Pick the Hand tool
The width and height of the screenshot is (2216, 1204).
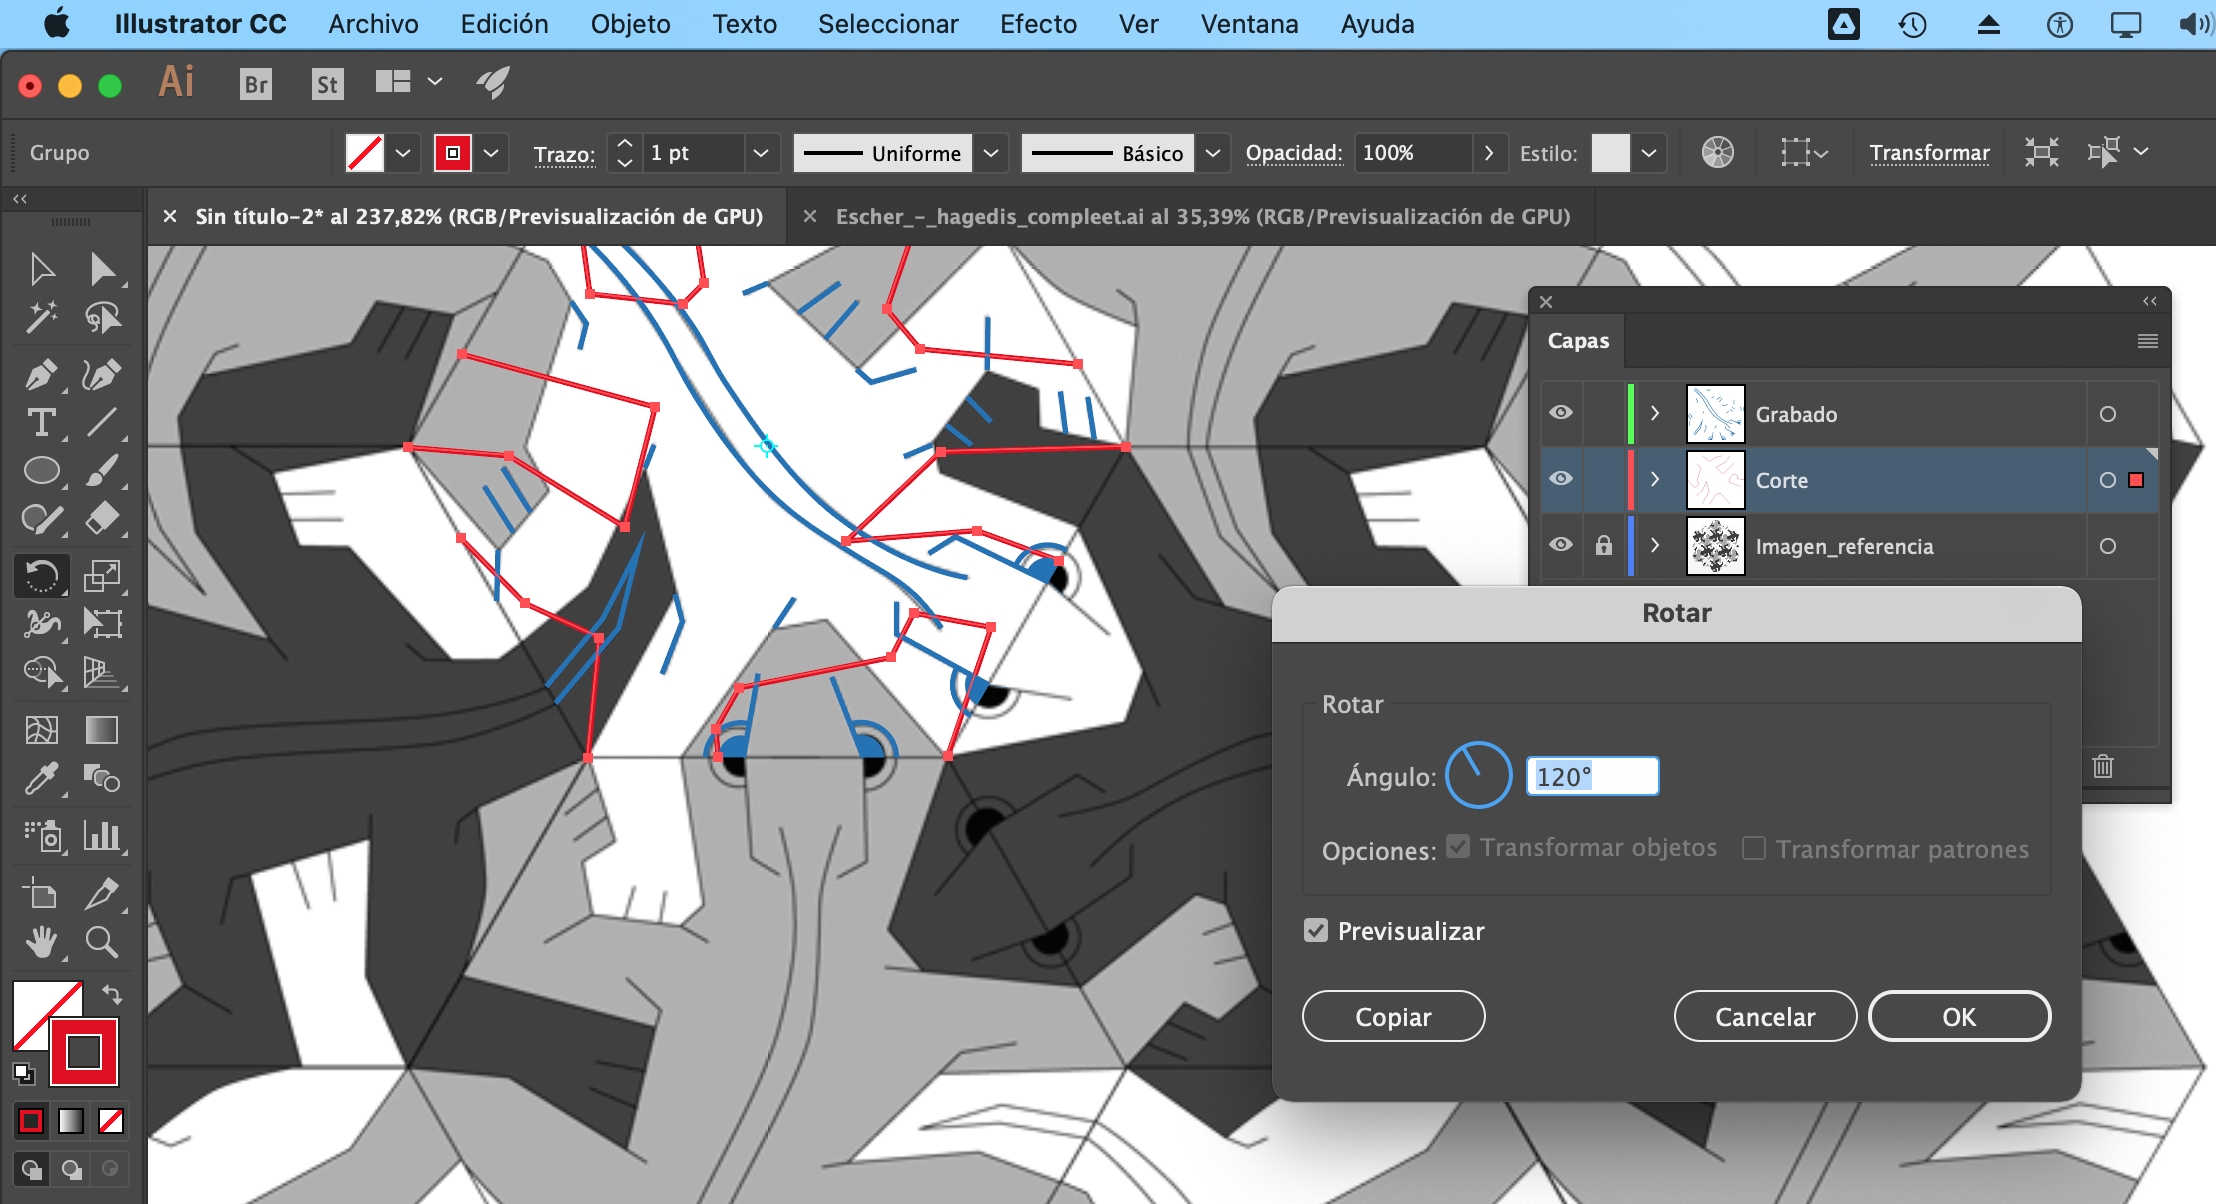tap(41, 941)
